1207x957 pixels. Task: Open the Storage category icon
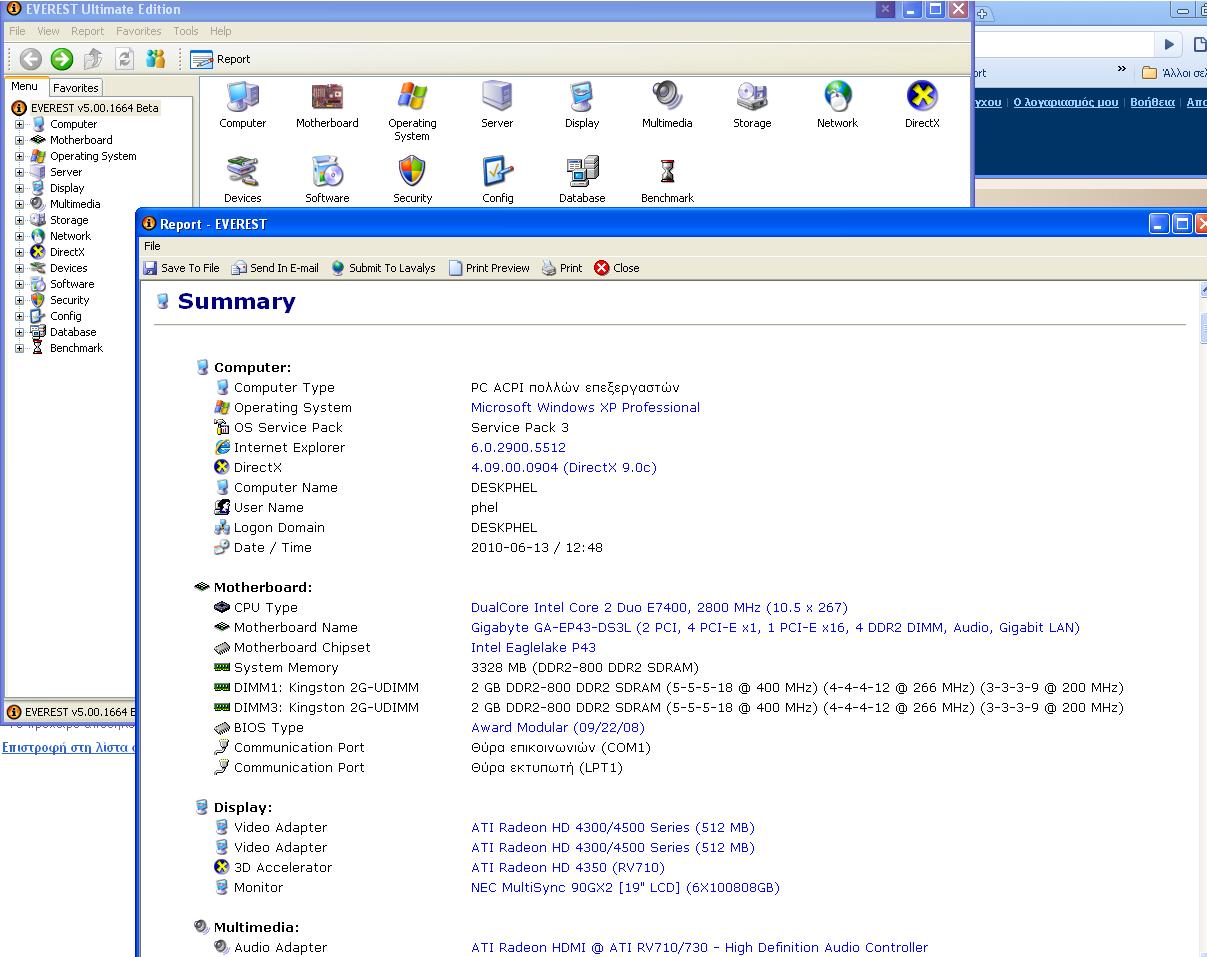click(x=752, y=97)
